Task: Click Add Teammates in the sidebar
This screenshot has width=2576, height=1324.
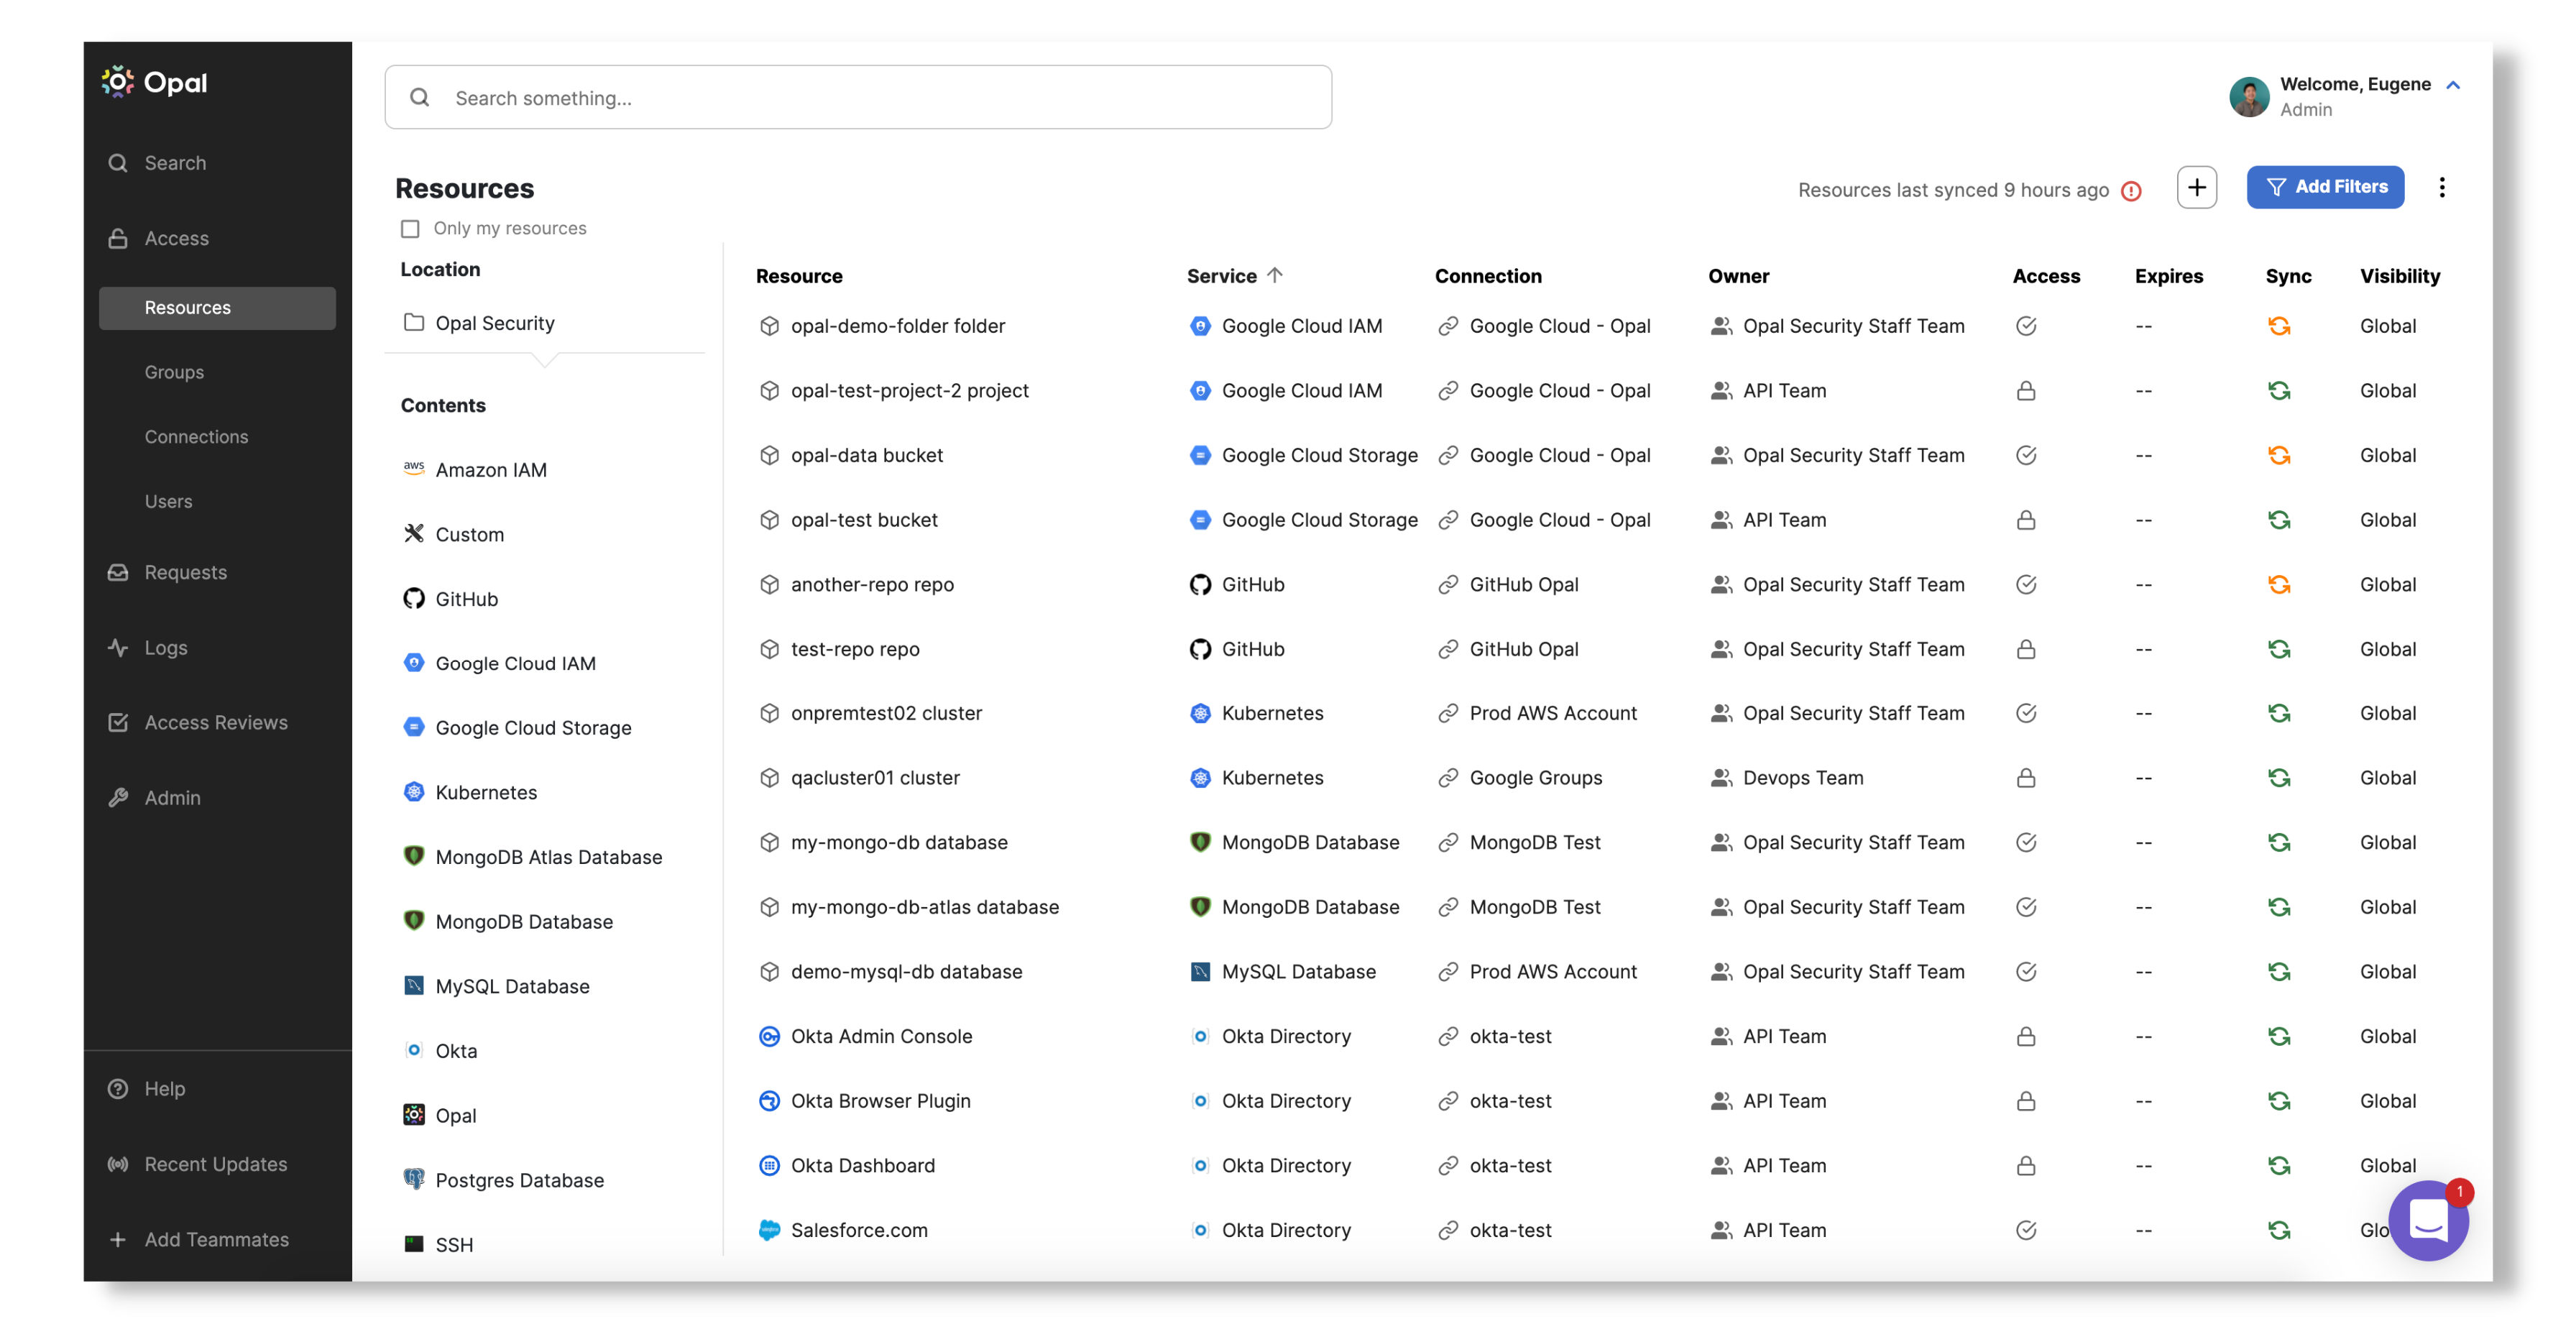Action: click(216, 1239)
